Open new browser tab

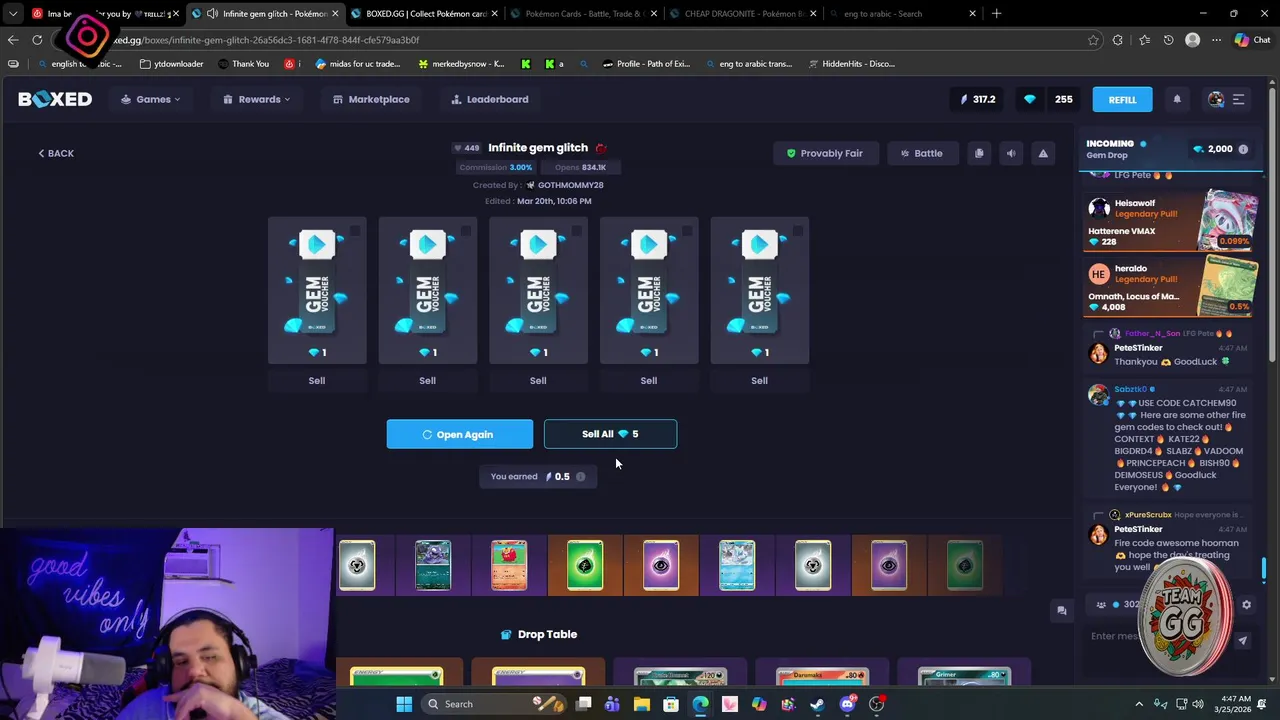[x=996, y=14]
